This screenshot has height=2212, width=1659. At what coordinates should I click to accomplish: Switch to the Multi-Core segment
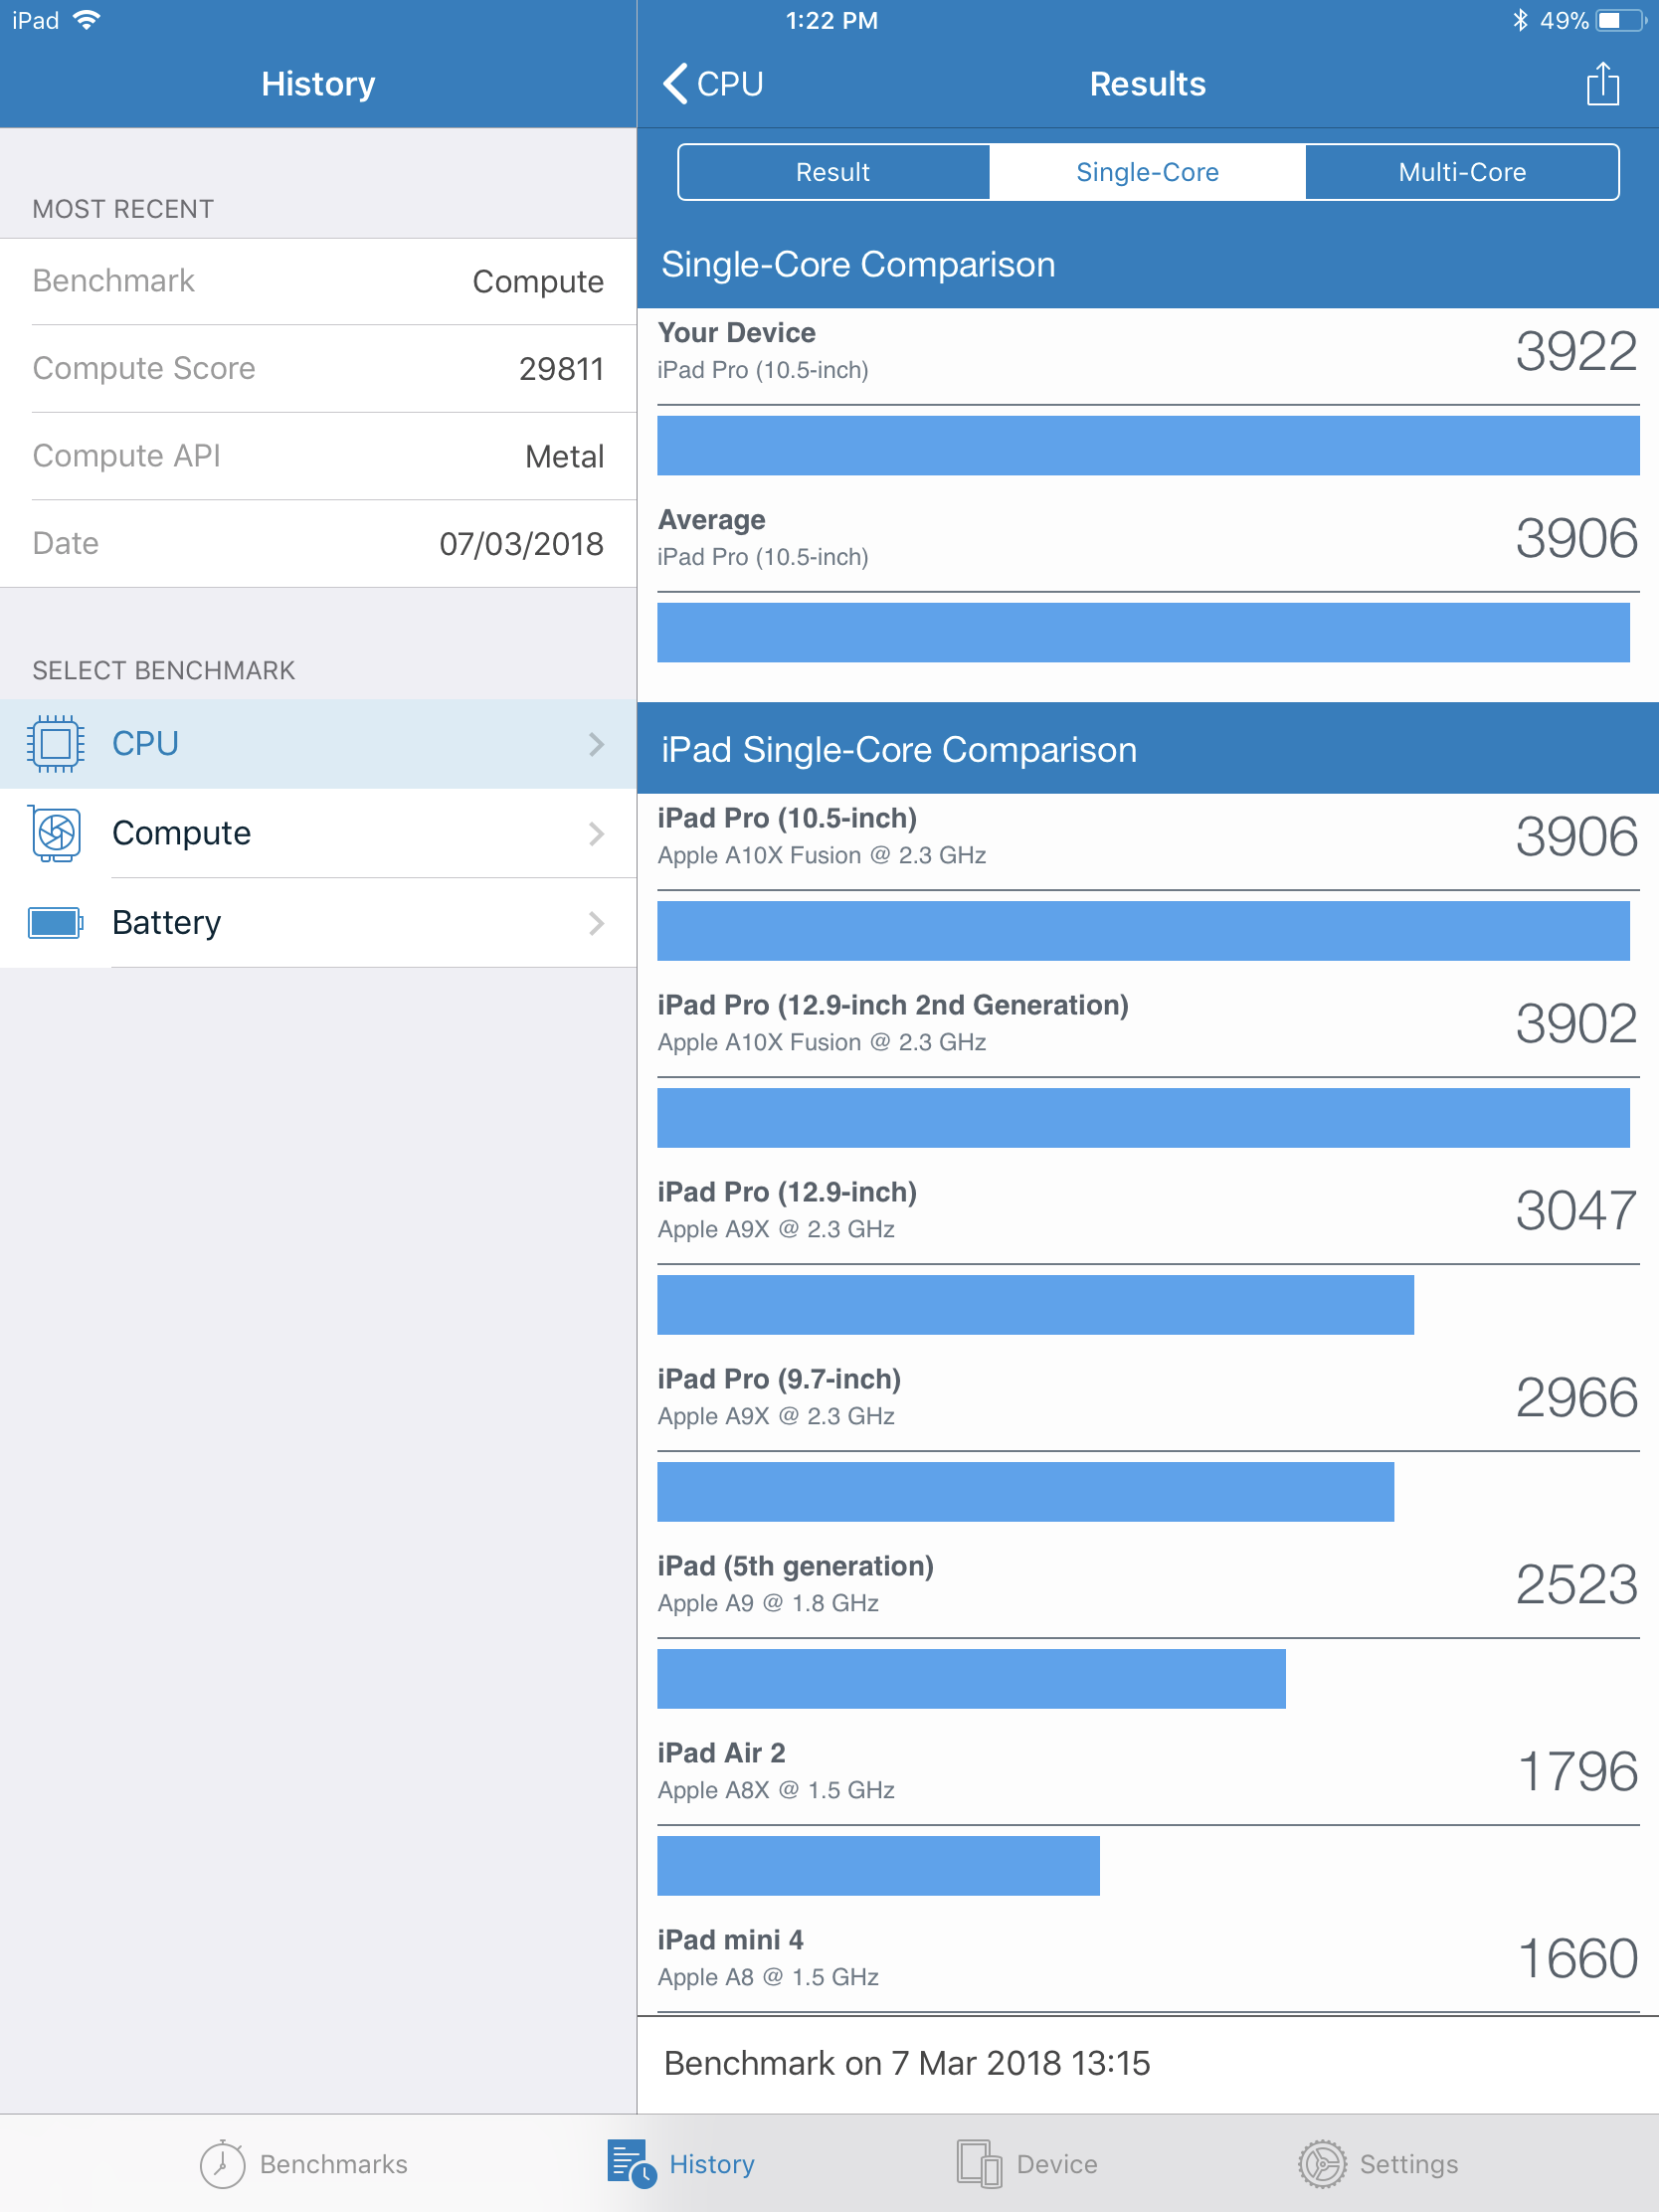coord(1462,172)
